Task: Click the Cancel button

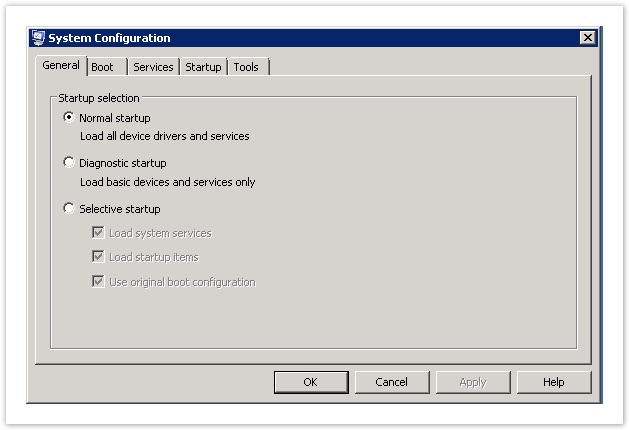Action: [391, 382]
